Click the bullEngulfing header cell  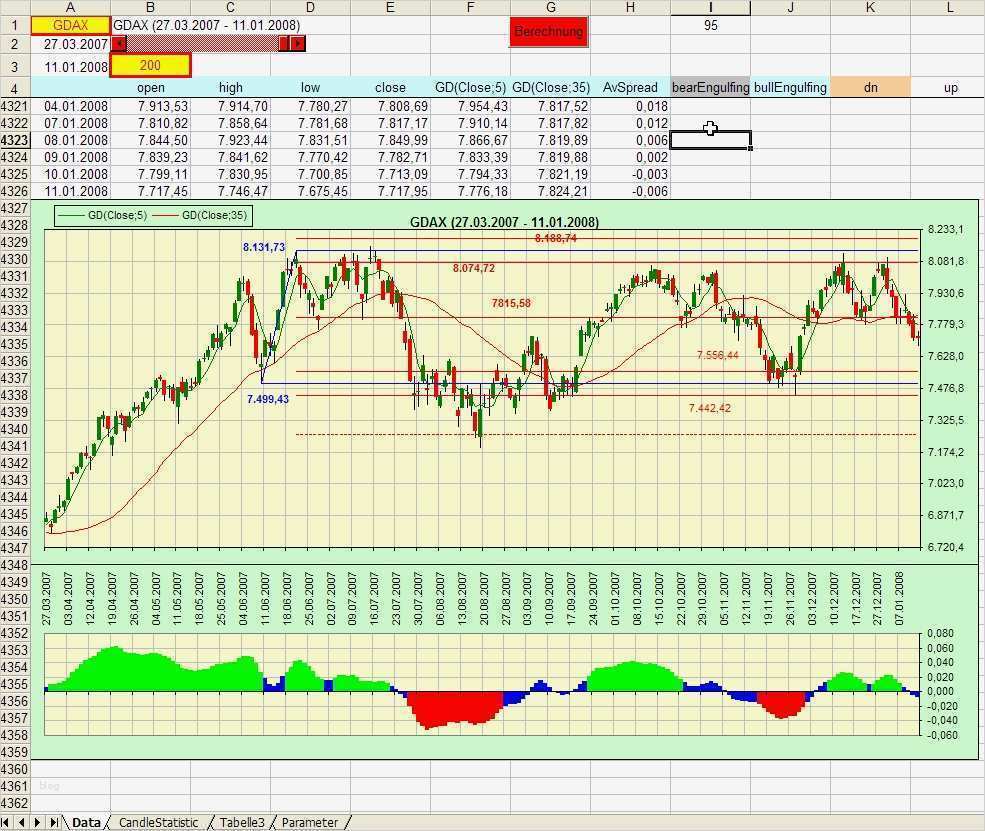tap(790, 87)
